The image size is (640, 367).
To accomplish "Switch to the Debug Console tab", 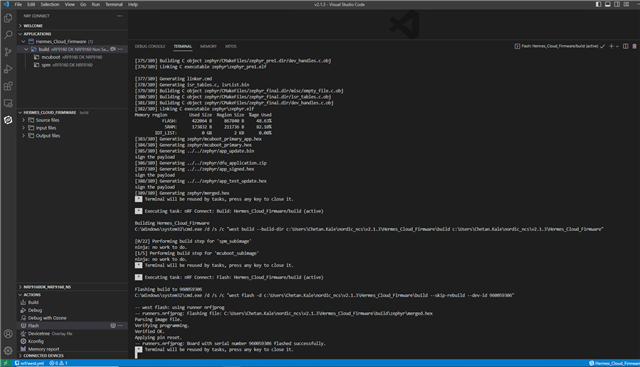I will [x=150, y=47].
